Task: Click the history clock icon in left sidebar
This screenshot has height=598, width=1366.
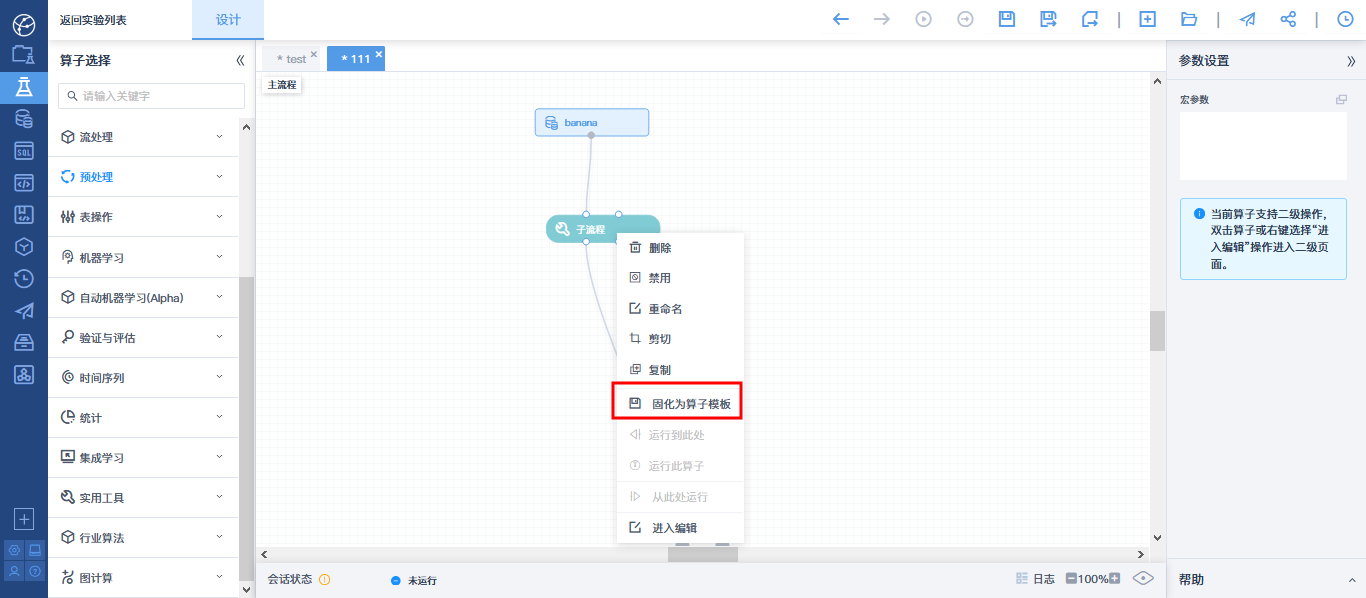Action: [x=24, y=279]
